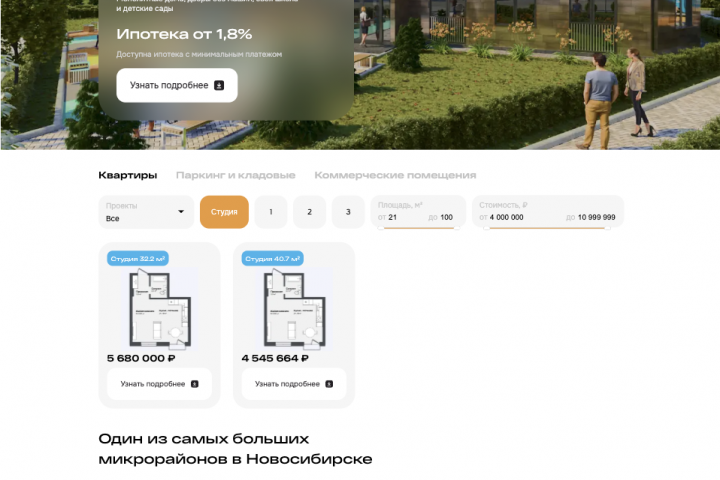Click the icon in the 4 545 664 ₽ card button
Viewport: 720px width, 480px height.
coord(329,384)
